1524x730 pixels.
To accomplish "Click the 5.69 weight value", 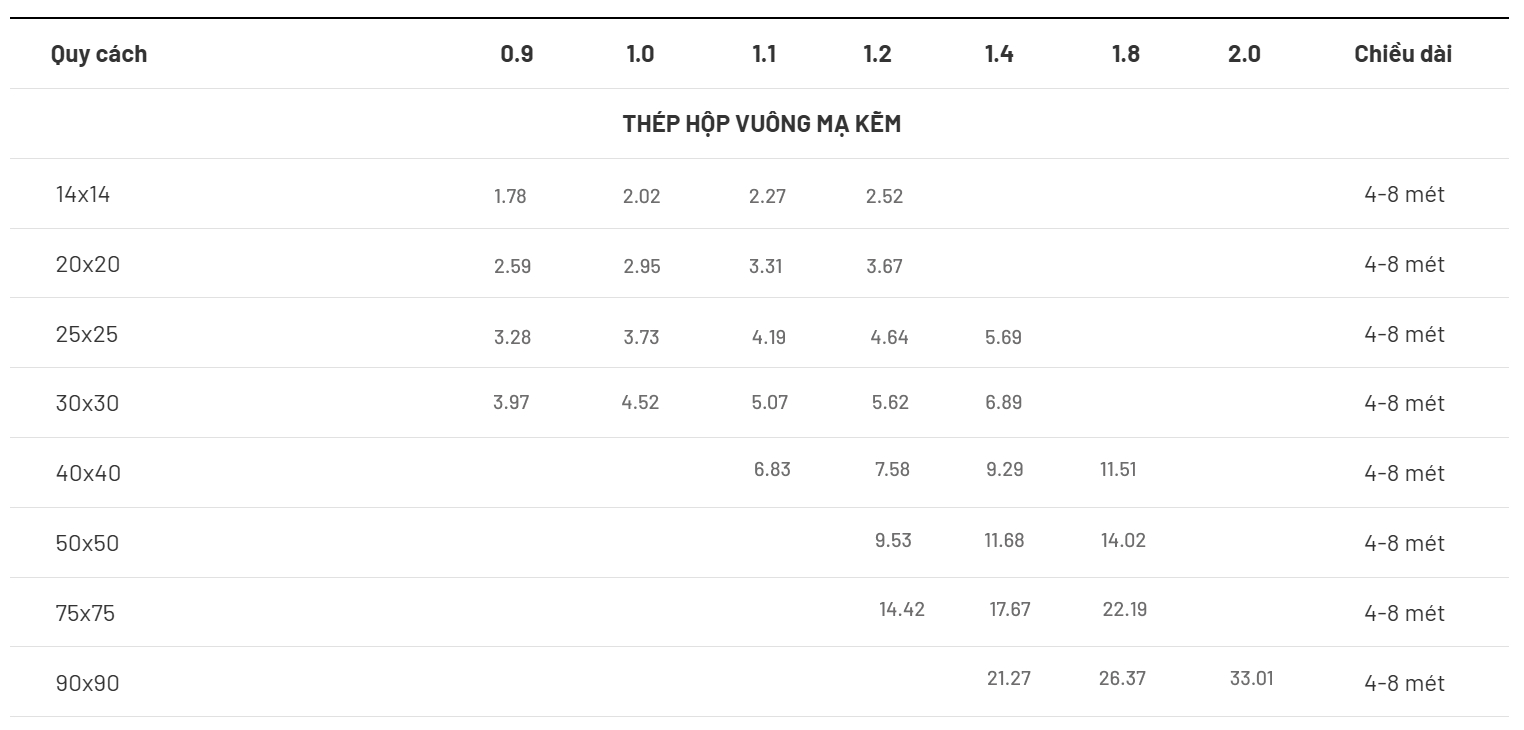I will tap(1003, 337).
